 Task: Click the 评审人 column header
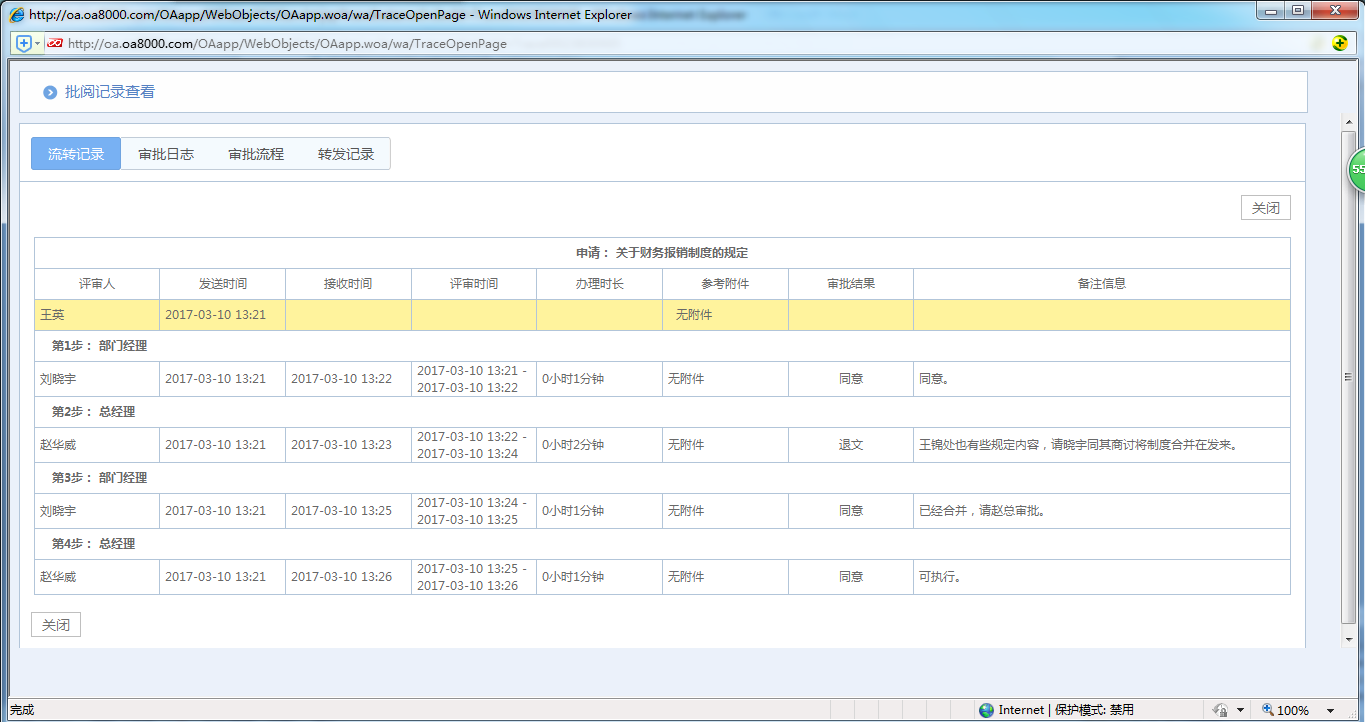click(97, 284)
